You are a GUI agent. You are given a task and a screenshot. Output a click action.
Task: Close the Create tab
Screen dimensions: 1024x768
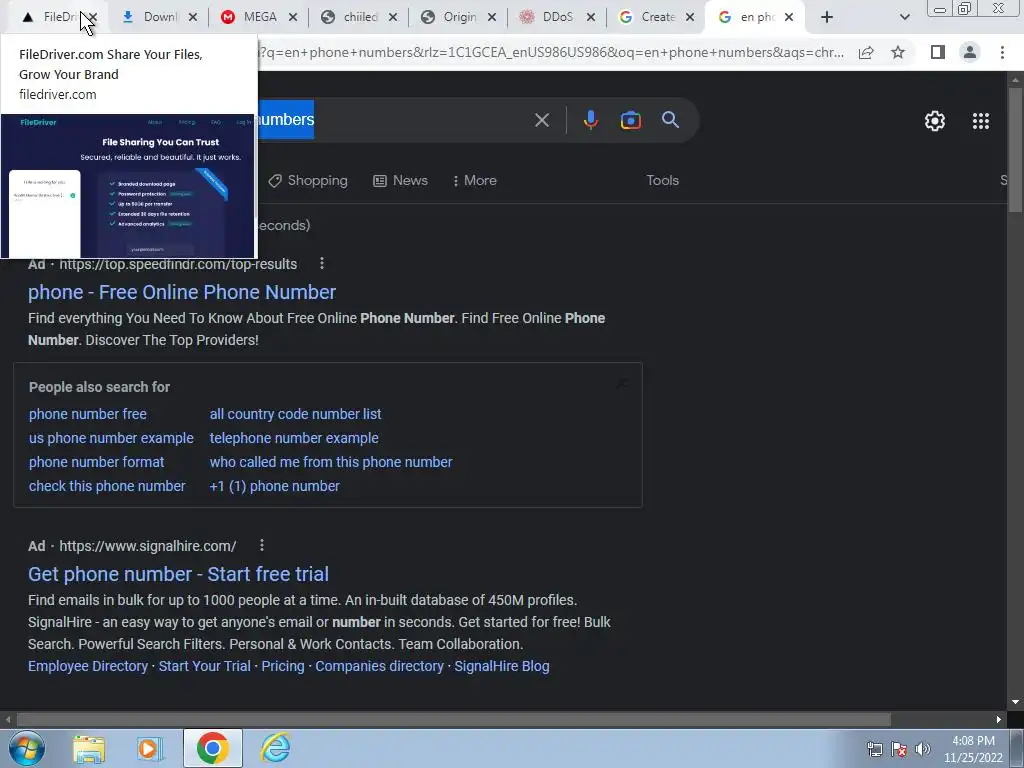690,18
